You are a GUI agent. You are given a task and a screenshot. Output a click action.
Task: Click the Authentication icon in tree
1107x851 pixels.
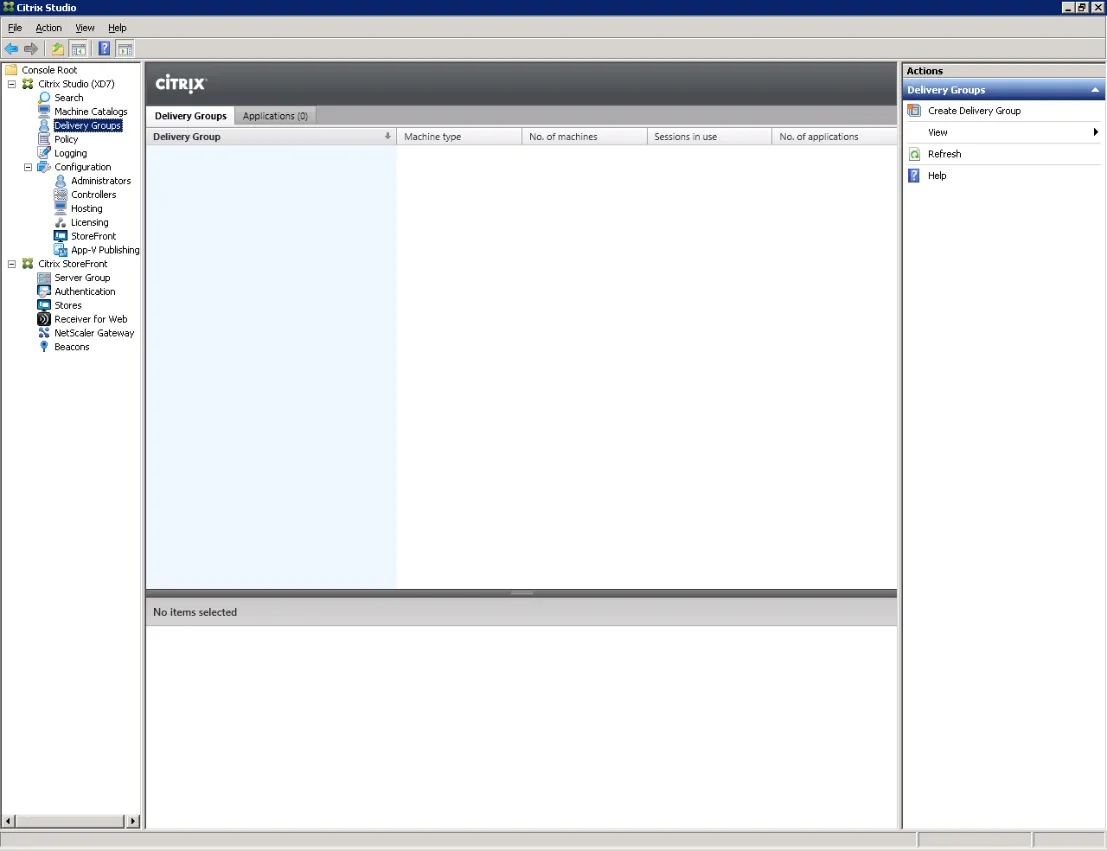(44, 291)
